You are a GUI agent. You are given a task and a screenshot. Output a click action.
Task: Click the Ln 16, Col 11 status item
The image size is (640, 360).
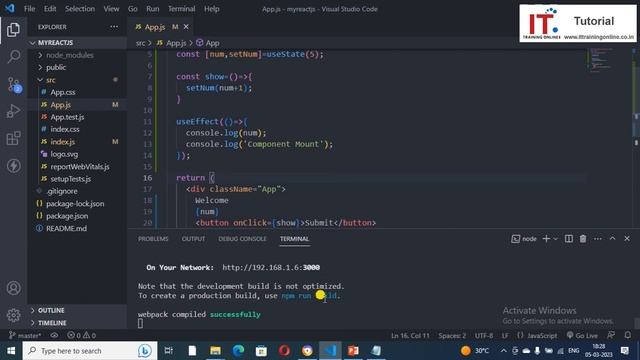tap(410, 336)
